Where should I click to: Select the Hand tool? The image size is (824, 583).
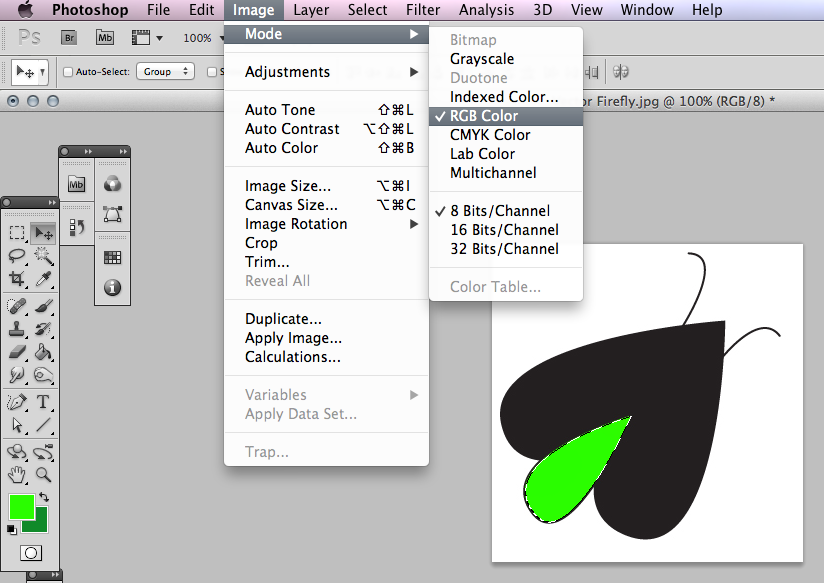coord(17,475)
